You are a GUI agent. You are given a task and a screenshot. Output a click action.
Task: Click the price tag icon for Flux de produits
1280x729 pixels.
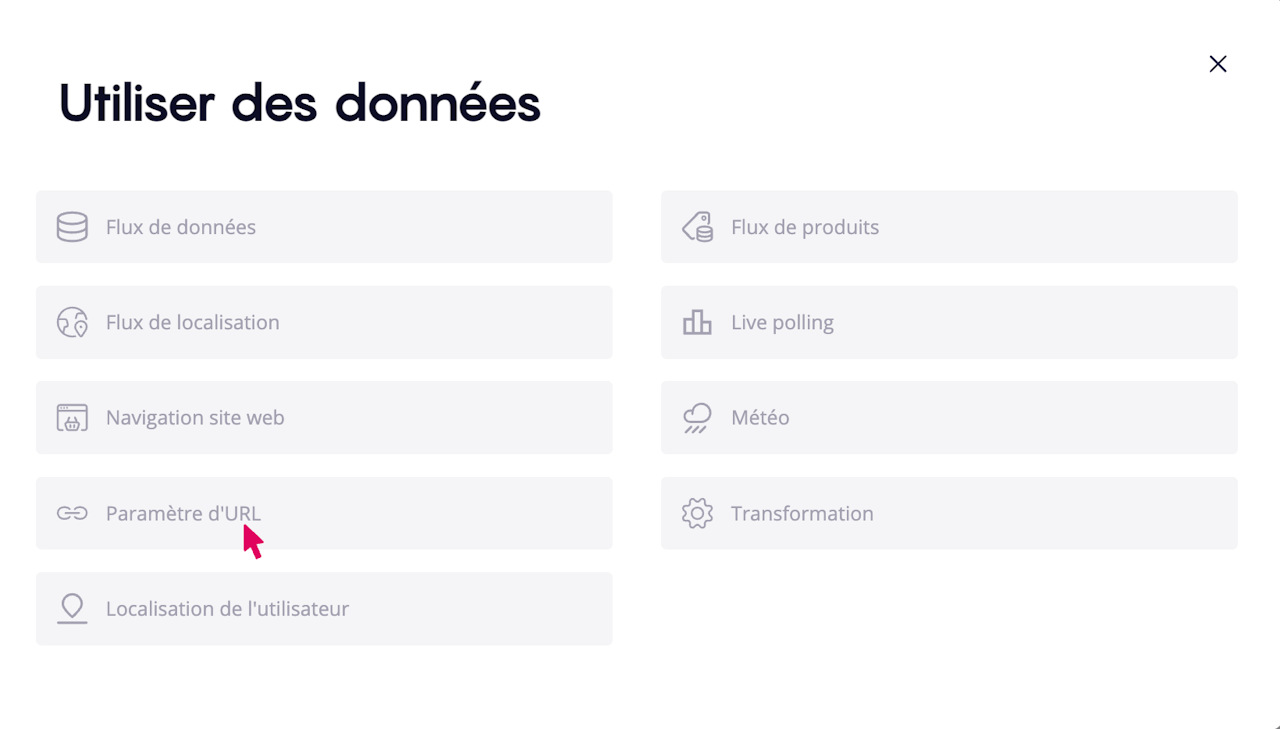tap(697, 227)
